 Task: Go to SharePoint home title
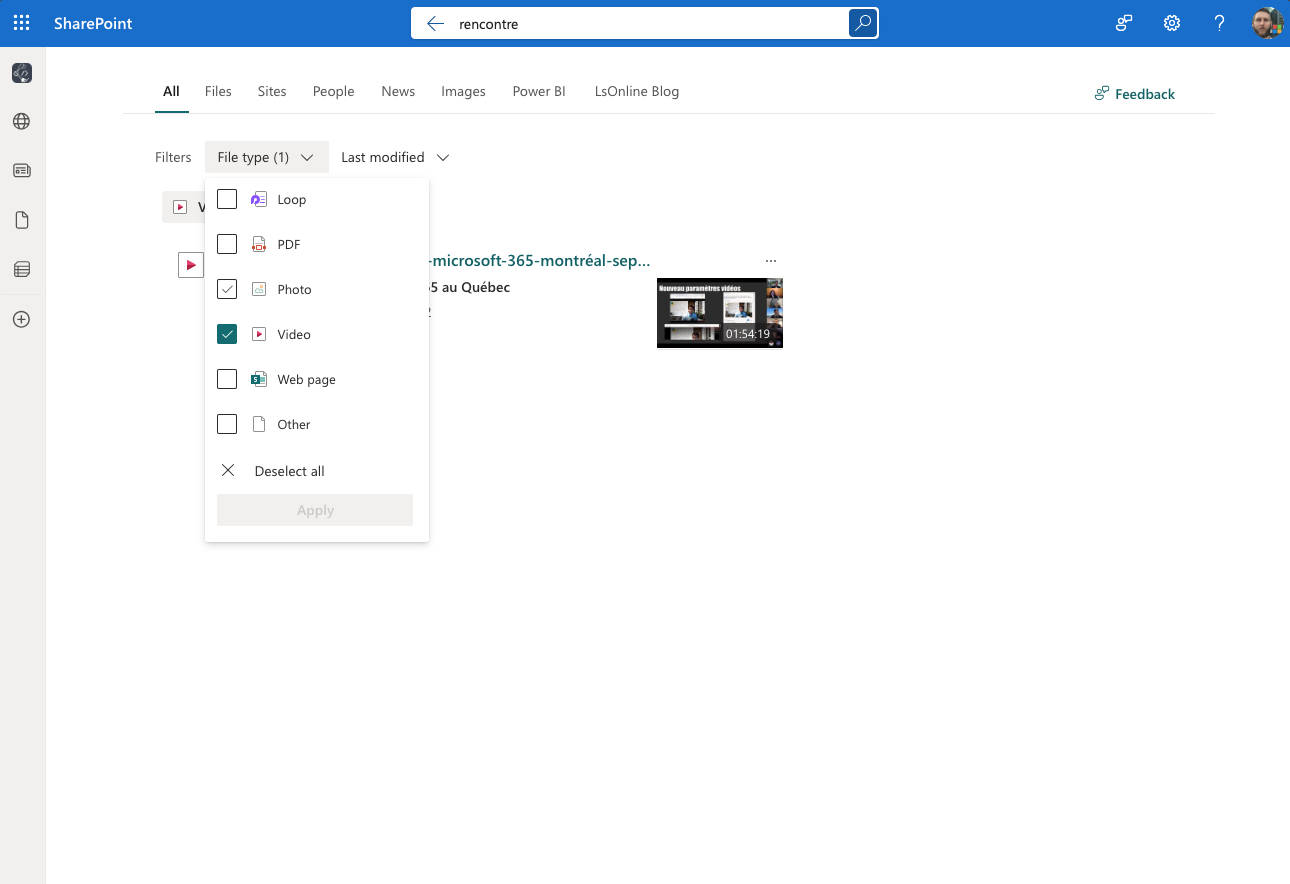[93, 23]
